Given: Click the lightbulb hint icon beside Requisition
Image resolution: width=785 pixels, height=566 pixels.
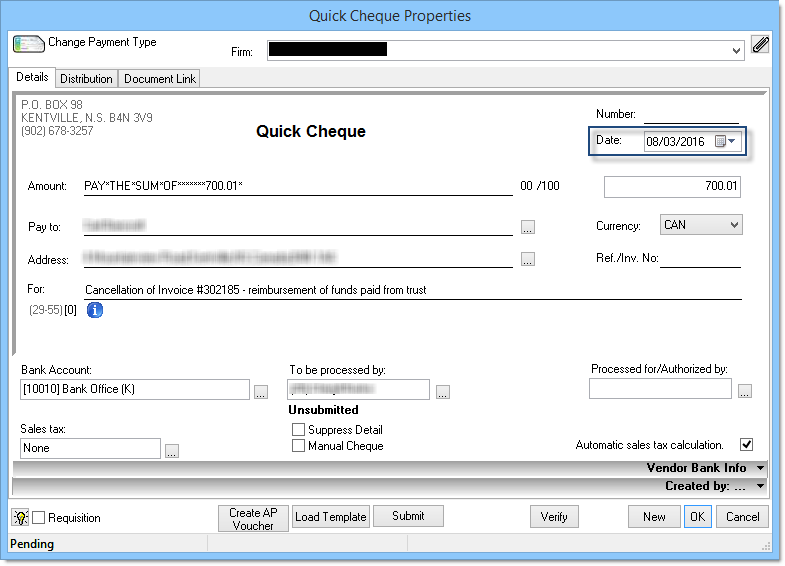Looking at the screenshot, I should point(21,517).
